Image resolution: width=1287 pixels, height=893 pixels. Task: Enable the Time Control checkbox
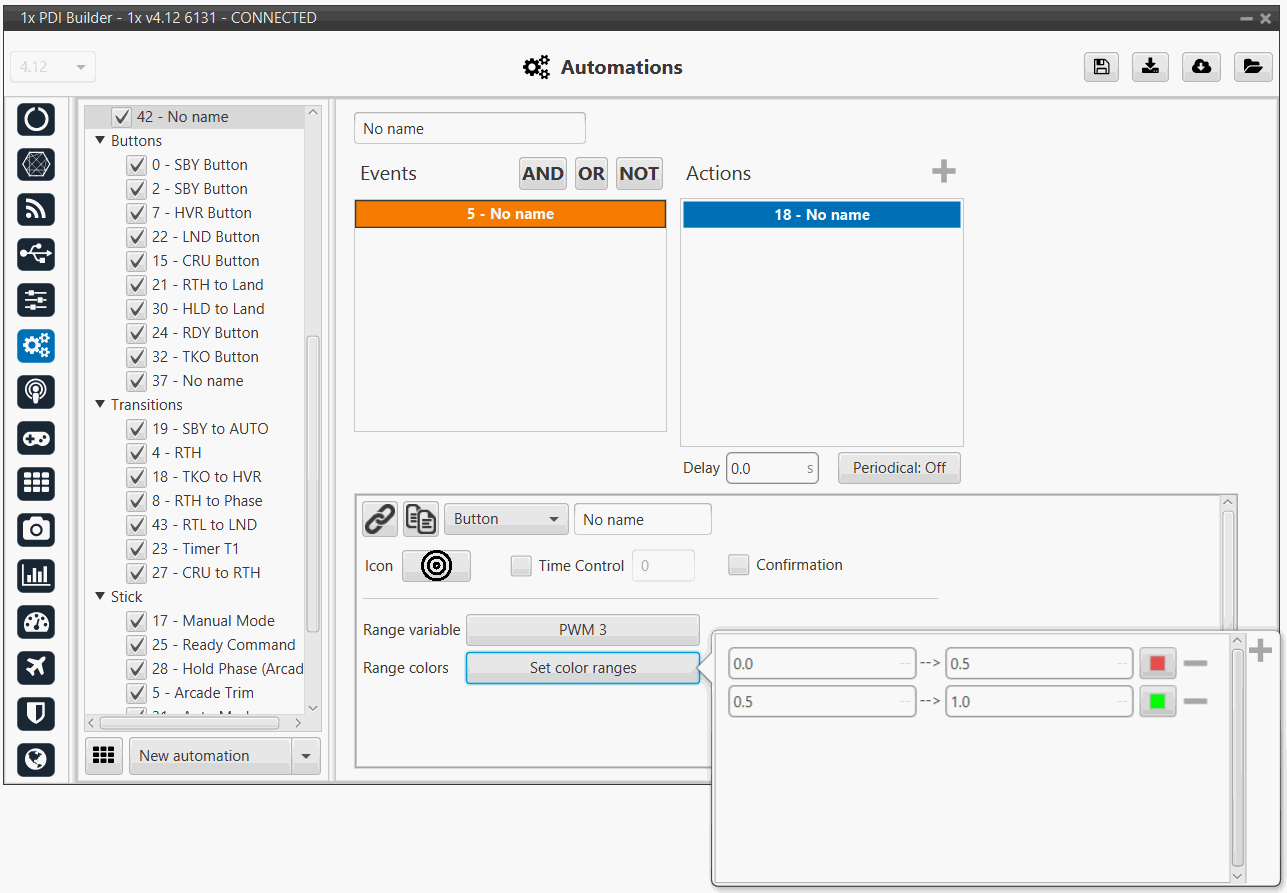pos(521,566)
